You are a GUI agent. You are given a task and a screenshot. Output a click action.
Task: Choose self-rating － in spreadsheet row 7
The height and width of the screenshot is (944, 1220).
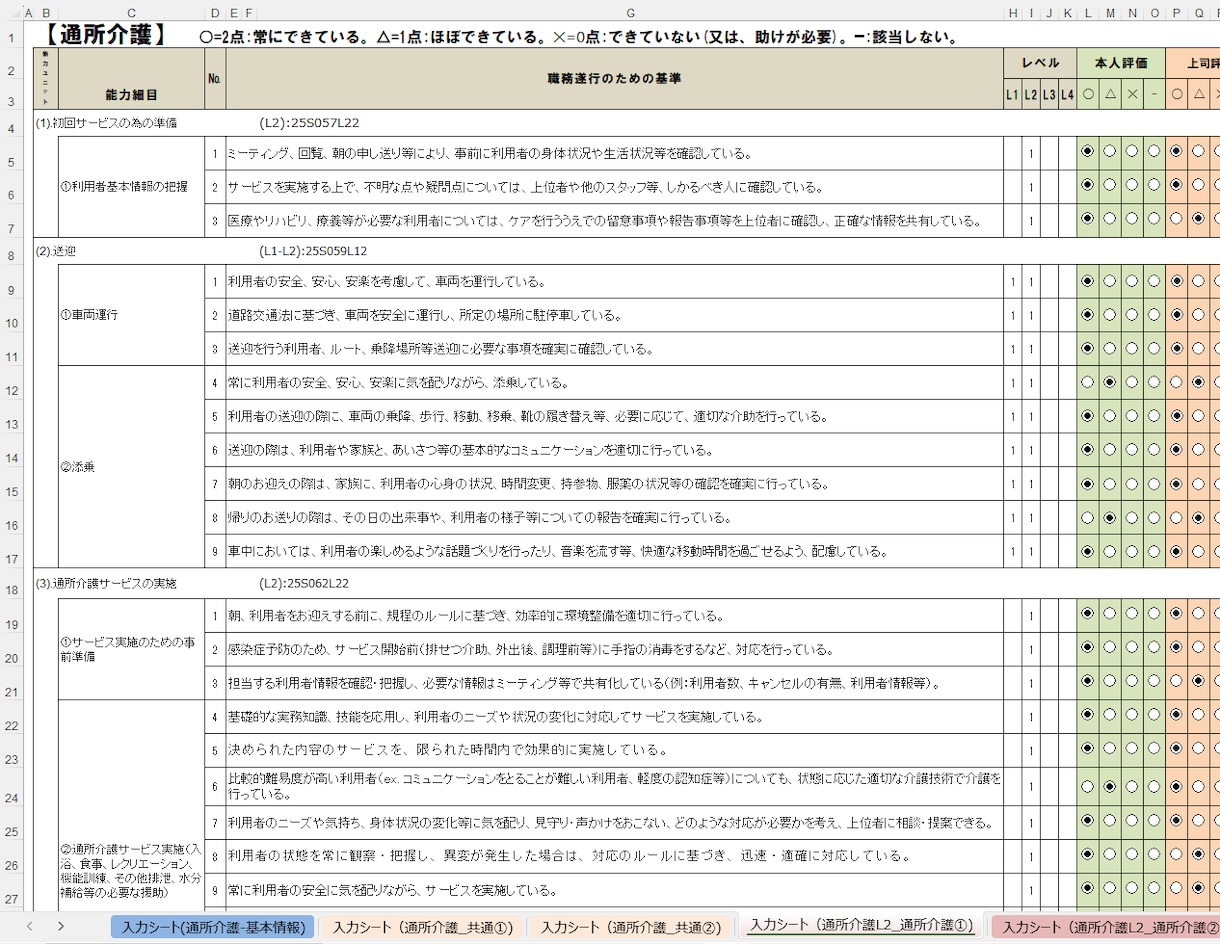tap(1154, 218)
